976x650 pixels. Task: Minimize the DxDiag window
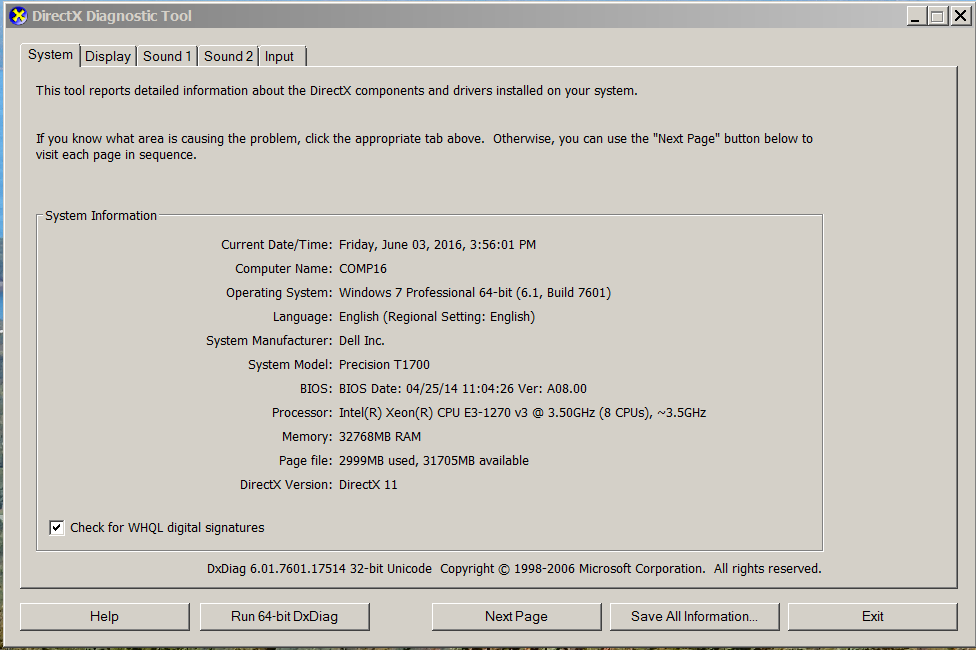(917, 15)
